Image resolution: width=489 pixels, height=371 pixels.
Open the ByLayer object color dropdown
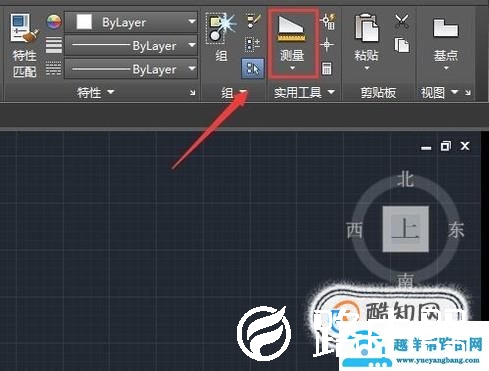tap(131, 22)
